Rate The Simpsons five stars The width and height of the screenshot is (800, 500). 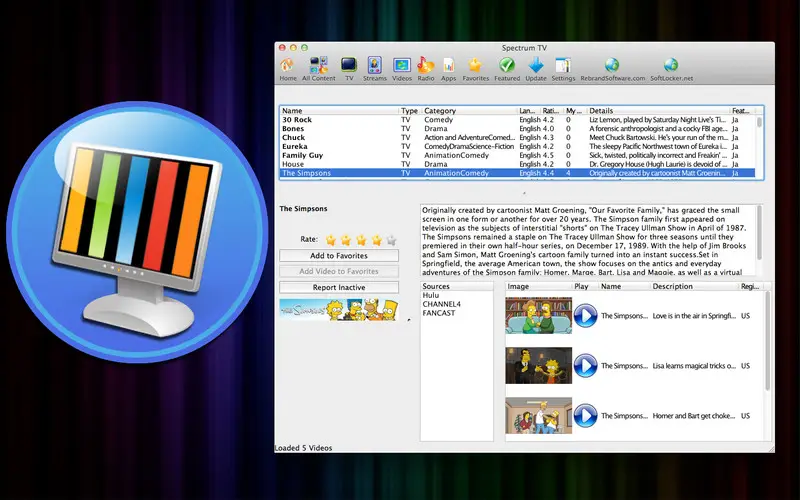391,240
